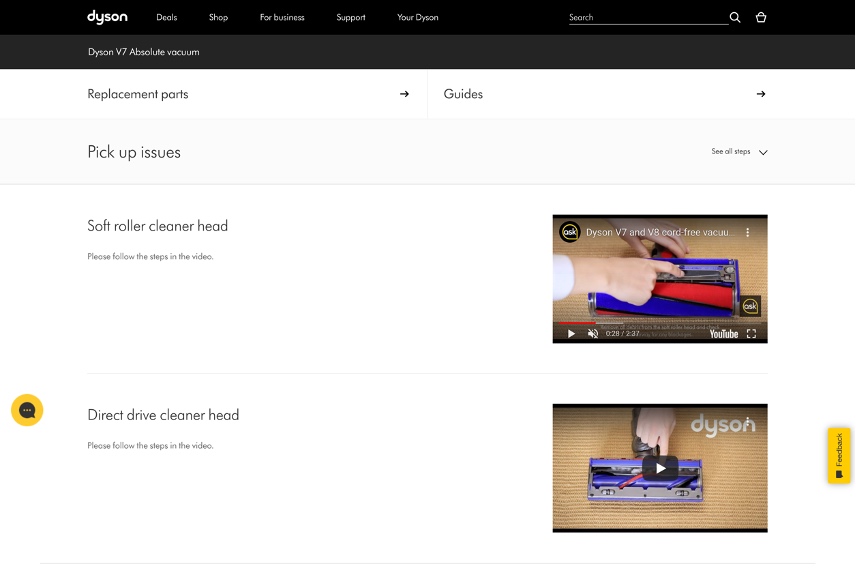Click the arrow beside Replacement parts
Image resolution: width=856 pixels, height=577 pixels.
coord(404,94)
